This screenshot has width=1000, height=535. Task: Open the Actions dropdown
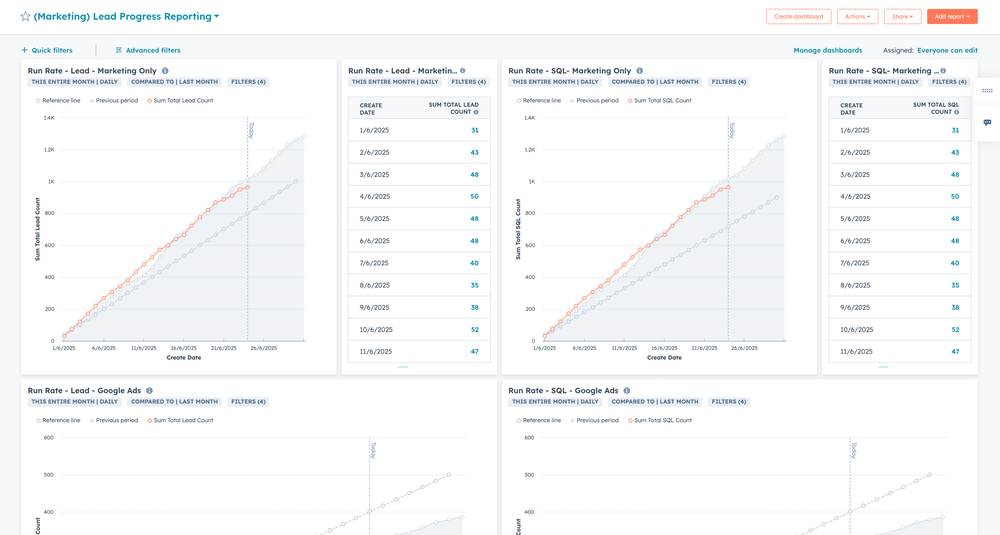pos(857,17)
